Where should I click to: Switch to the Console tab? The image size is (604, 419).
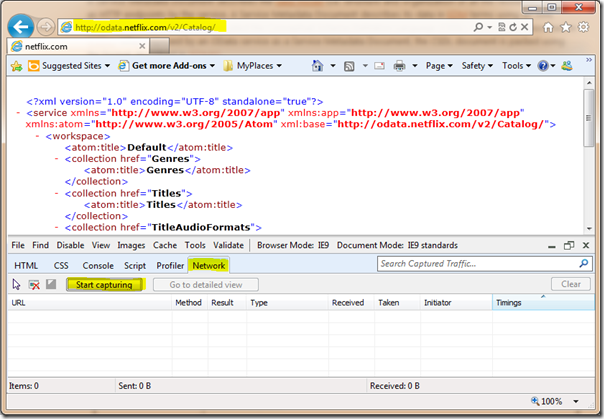click(x=97, y=265)
